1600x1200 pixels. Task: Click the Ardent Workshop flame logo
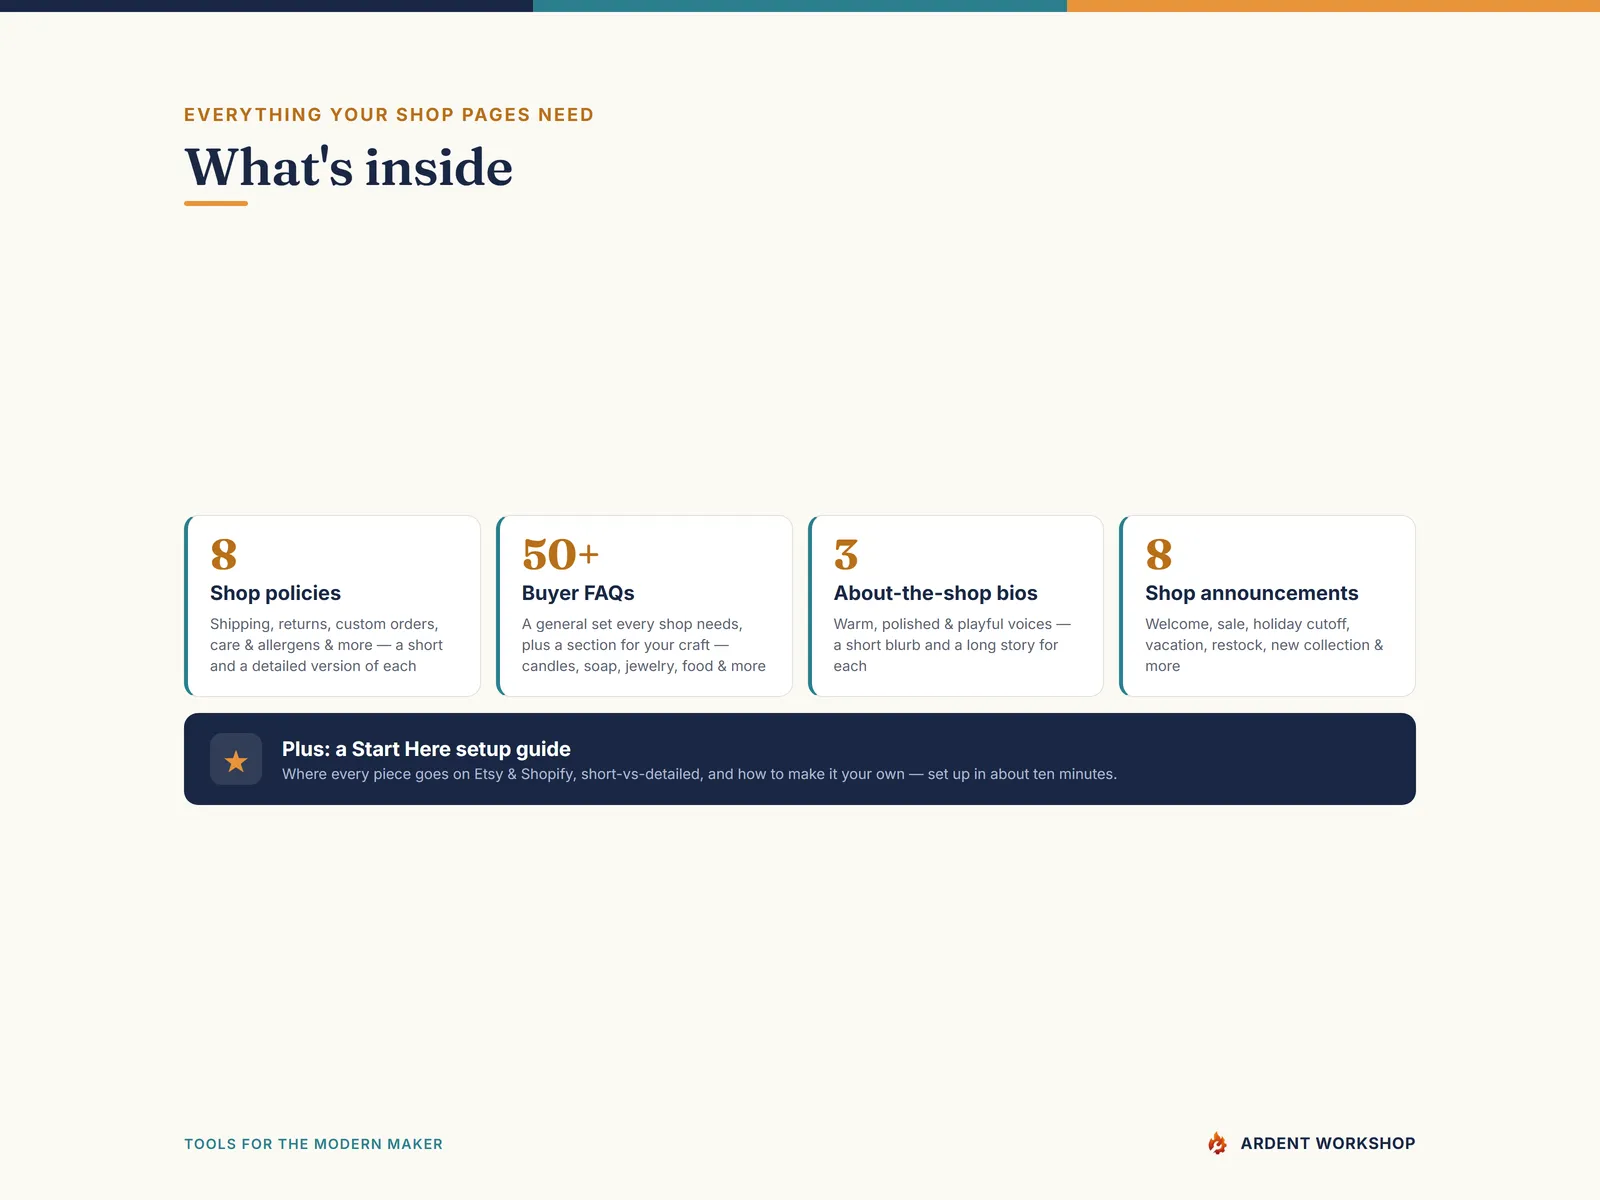click(1217, 1143)
